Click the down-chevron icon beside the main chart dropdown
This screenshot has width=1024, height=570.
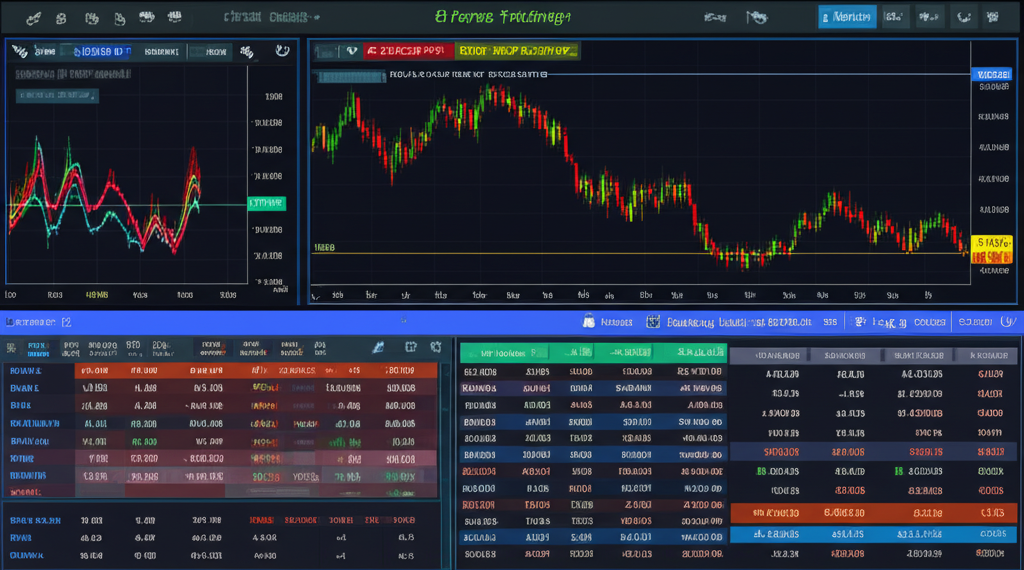point(351,51)
